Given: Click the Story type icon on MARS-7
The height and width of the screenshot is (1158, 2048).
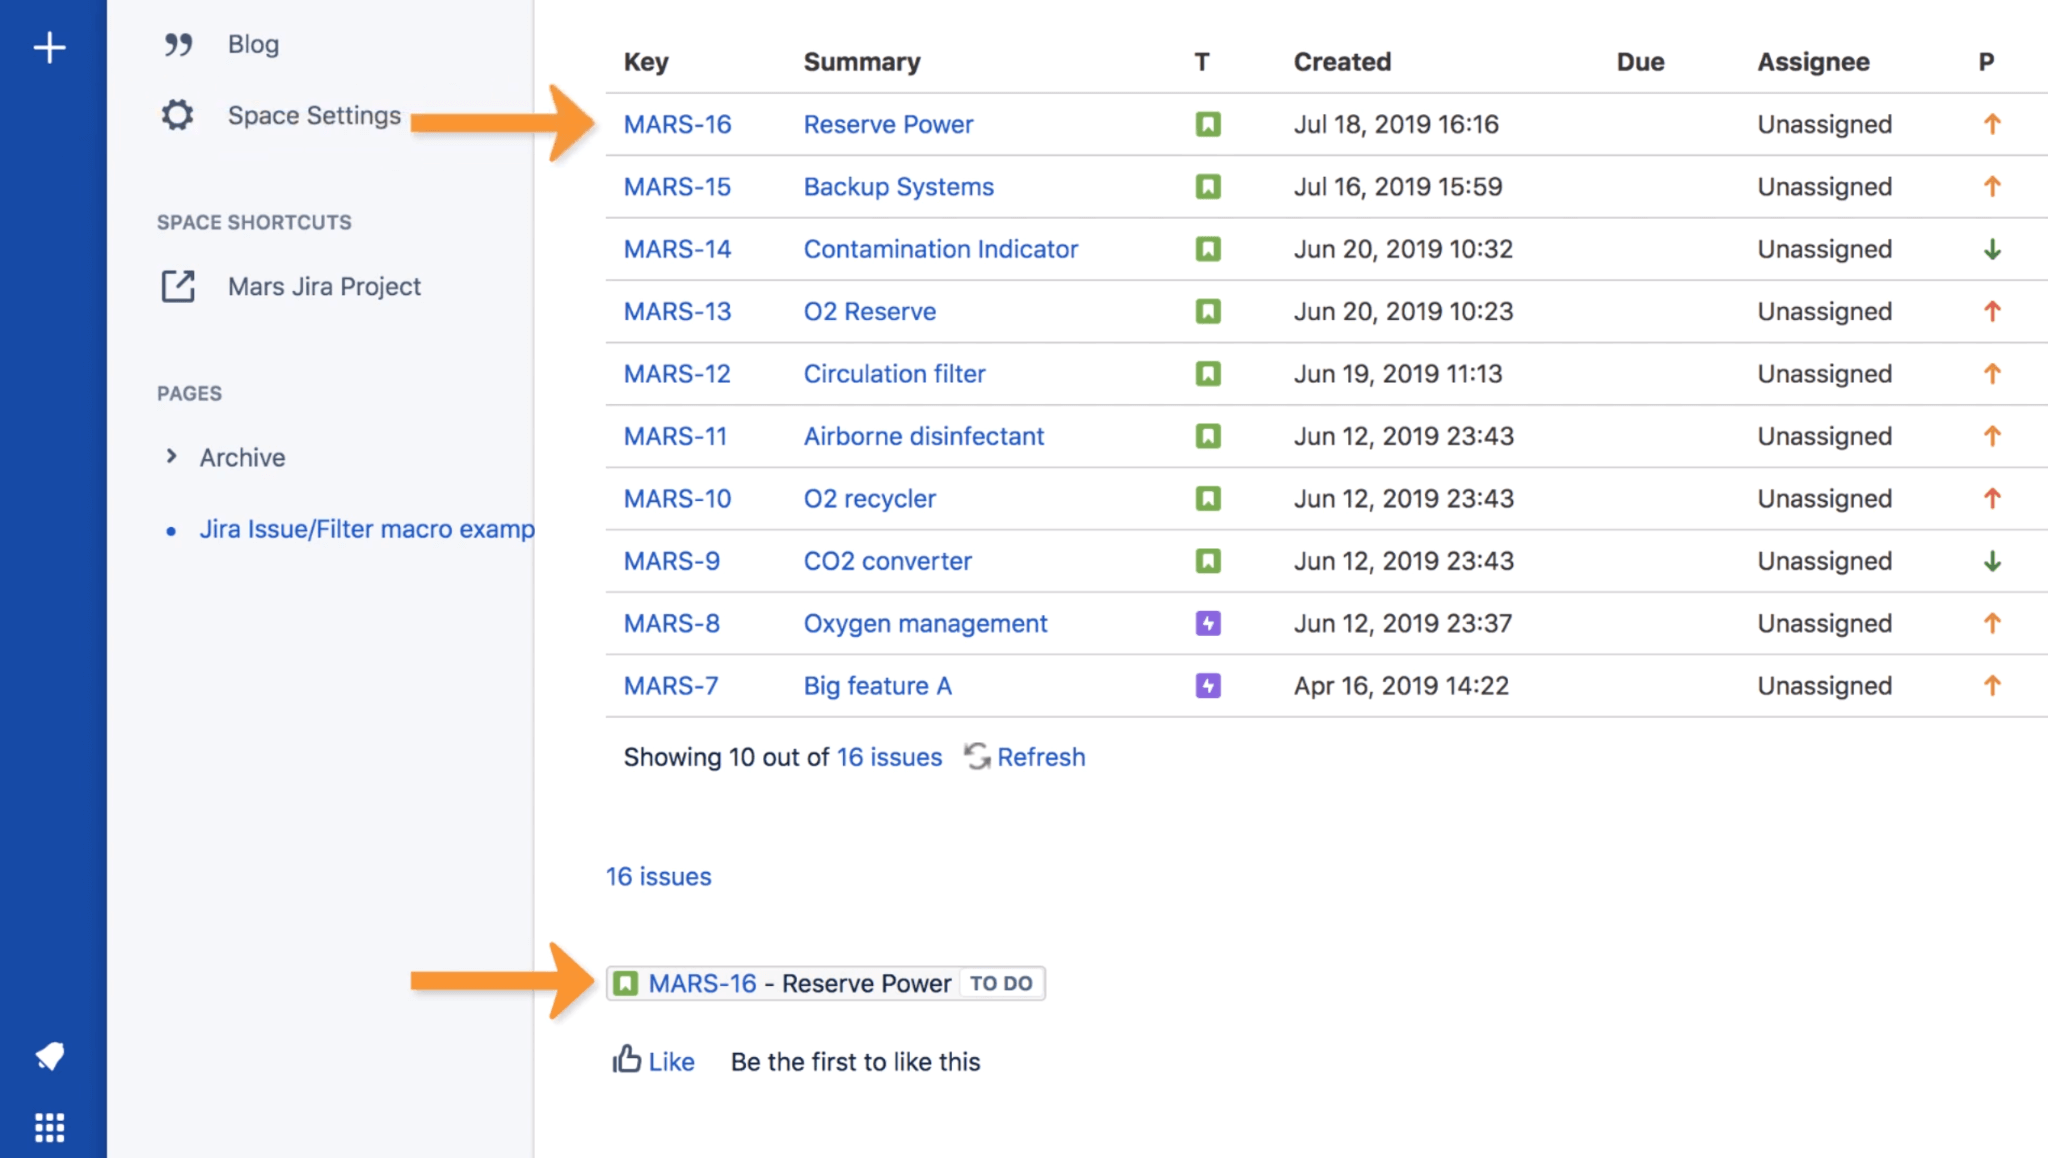Looking at the screenshot, I should click(1208, 685).
